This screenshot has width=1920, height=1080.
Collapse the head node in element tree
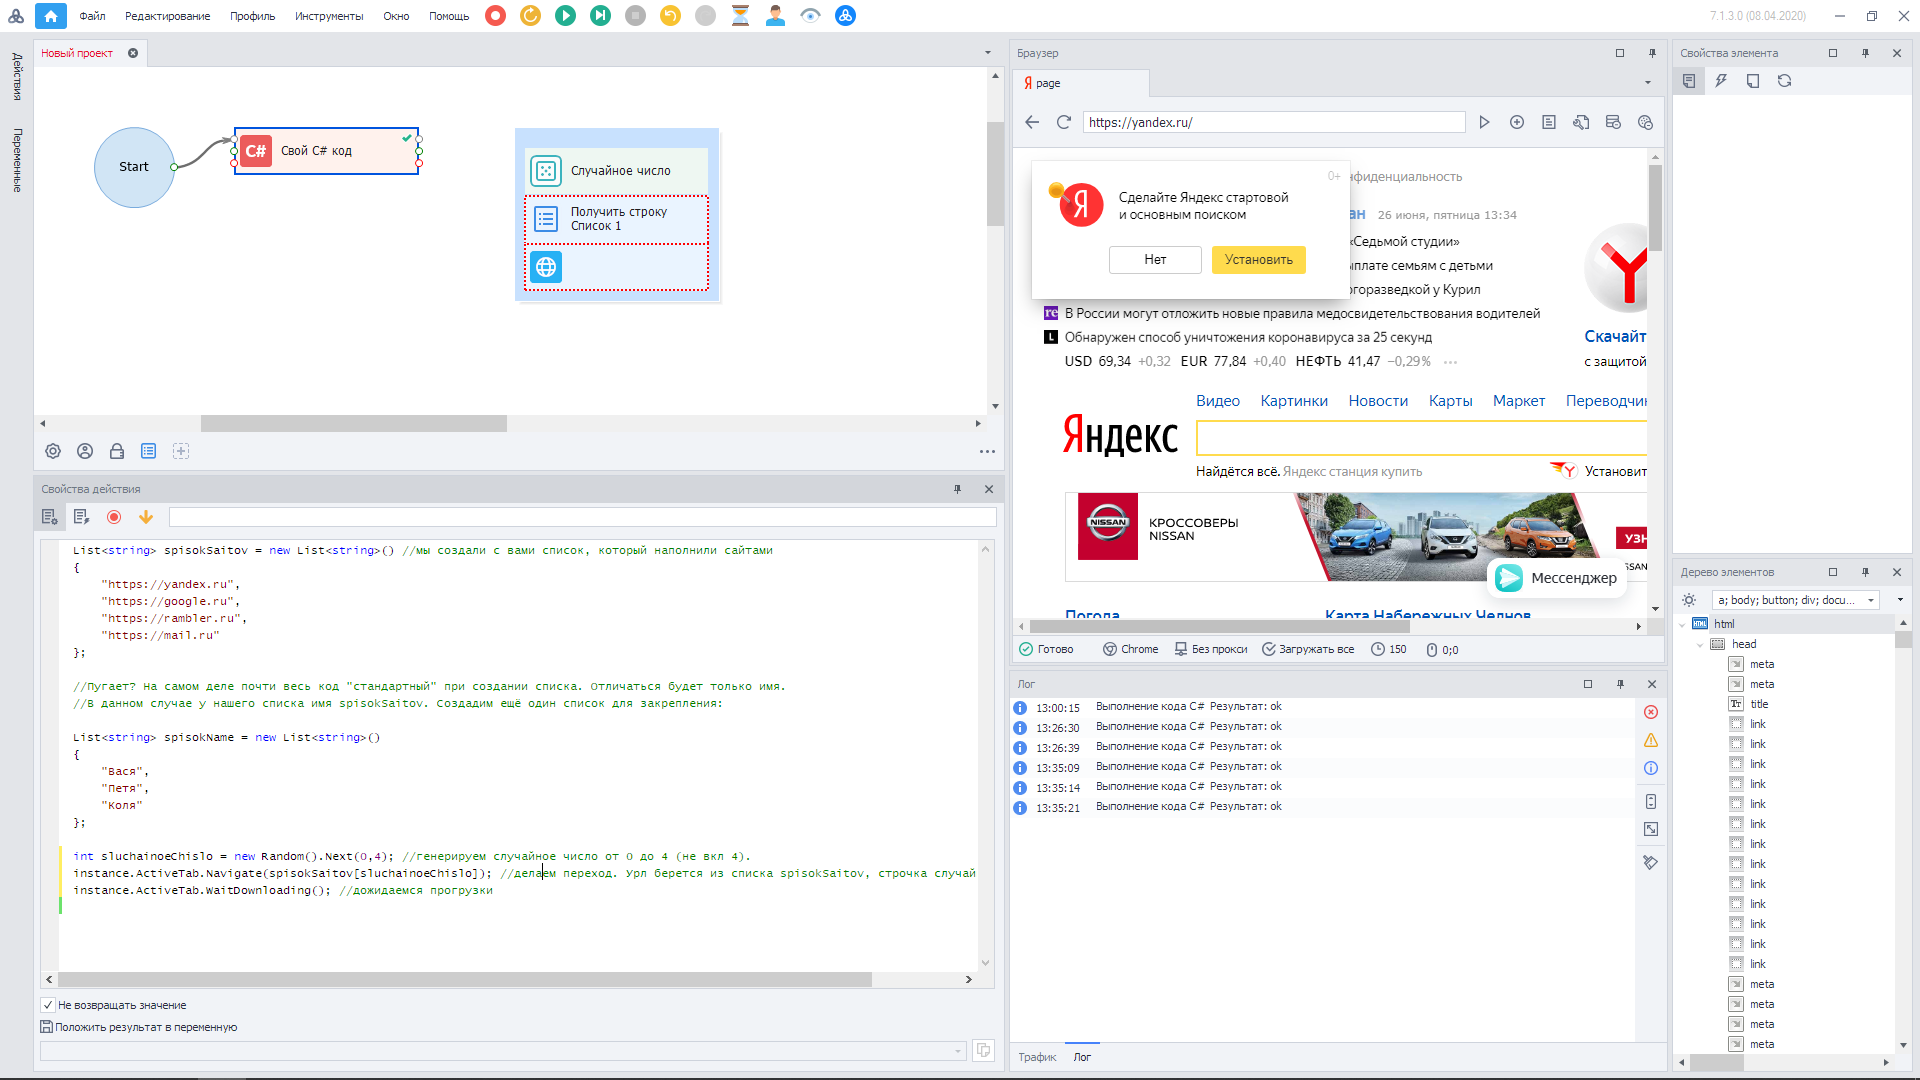pyautogui.click(x=1700, y=645)
